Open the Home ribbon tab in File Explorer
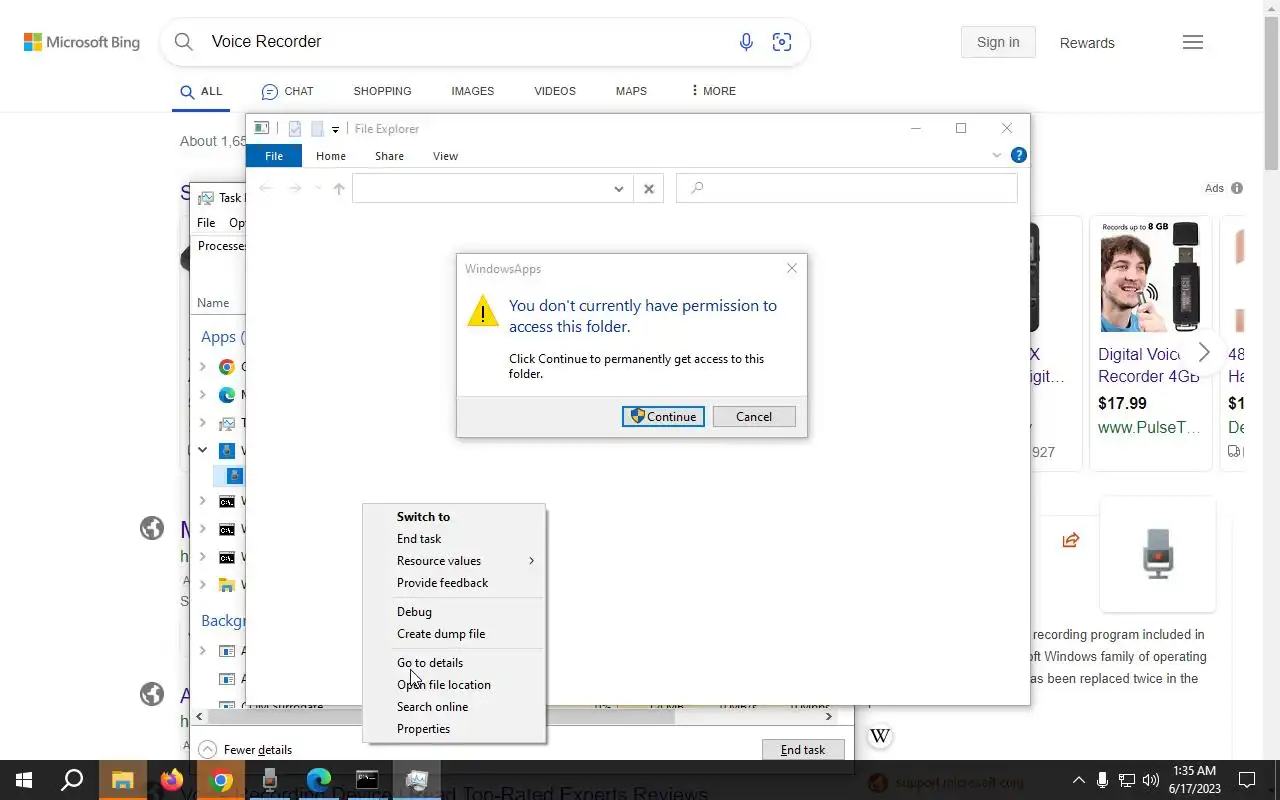 [x=331, y=156]
